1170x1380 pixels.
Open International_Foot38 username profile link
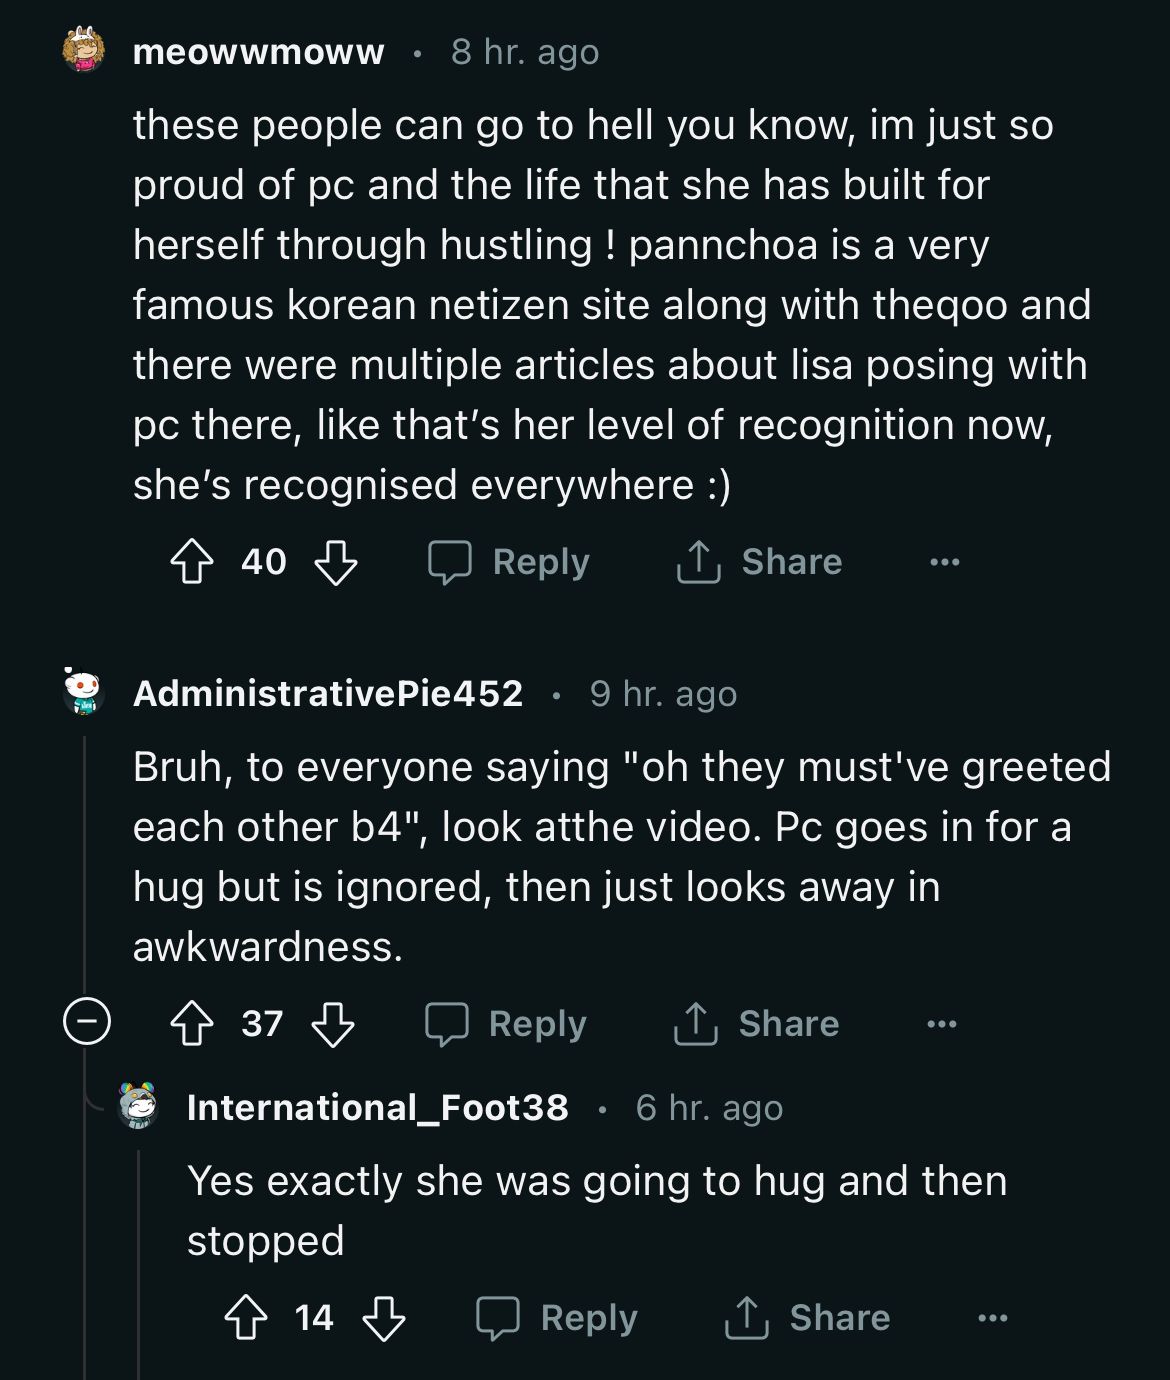[x=377, y=1107]
